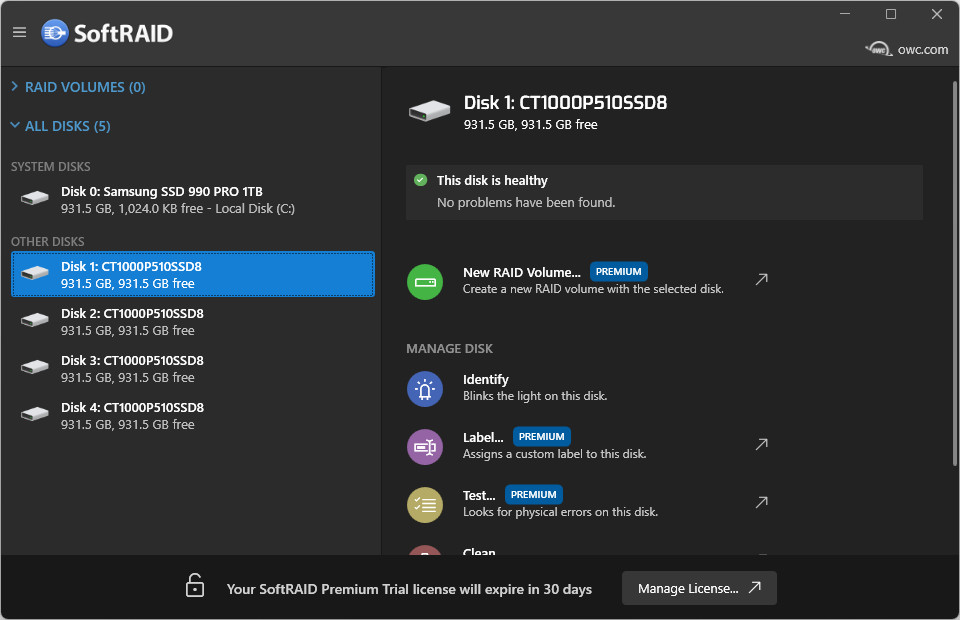Click the arrow beside Test
The height and width of the screenshot is (620, 960).
(x=762, y=502)
